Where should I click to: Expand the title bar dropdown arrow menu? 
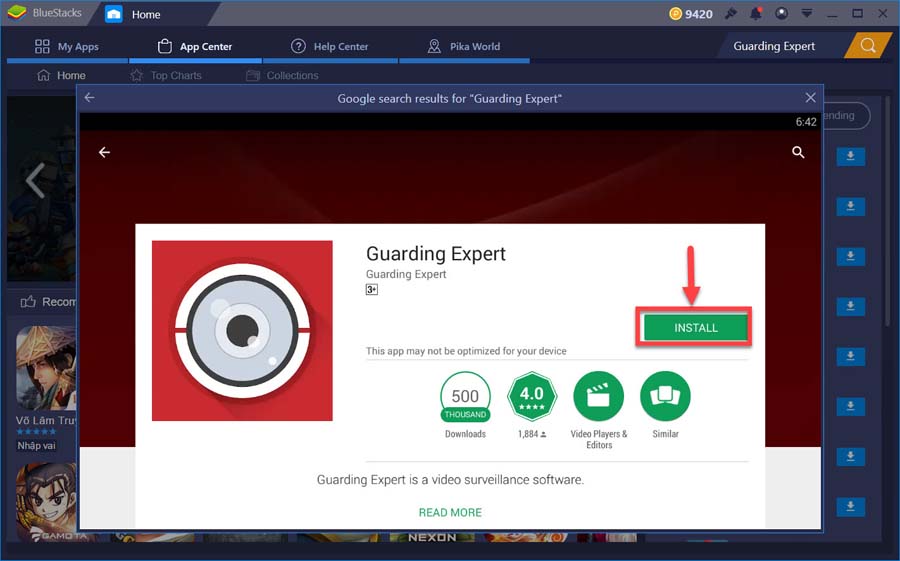click(806, 13)
